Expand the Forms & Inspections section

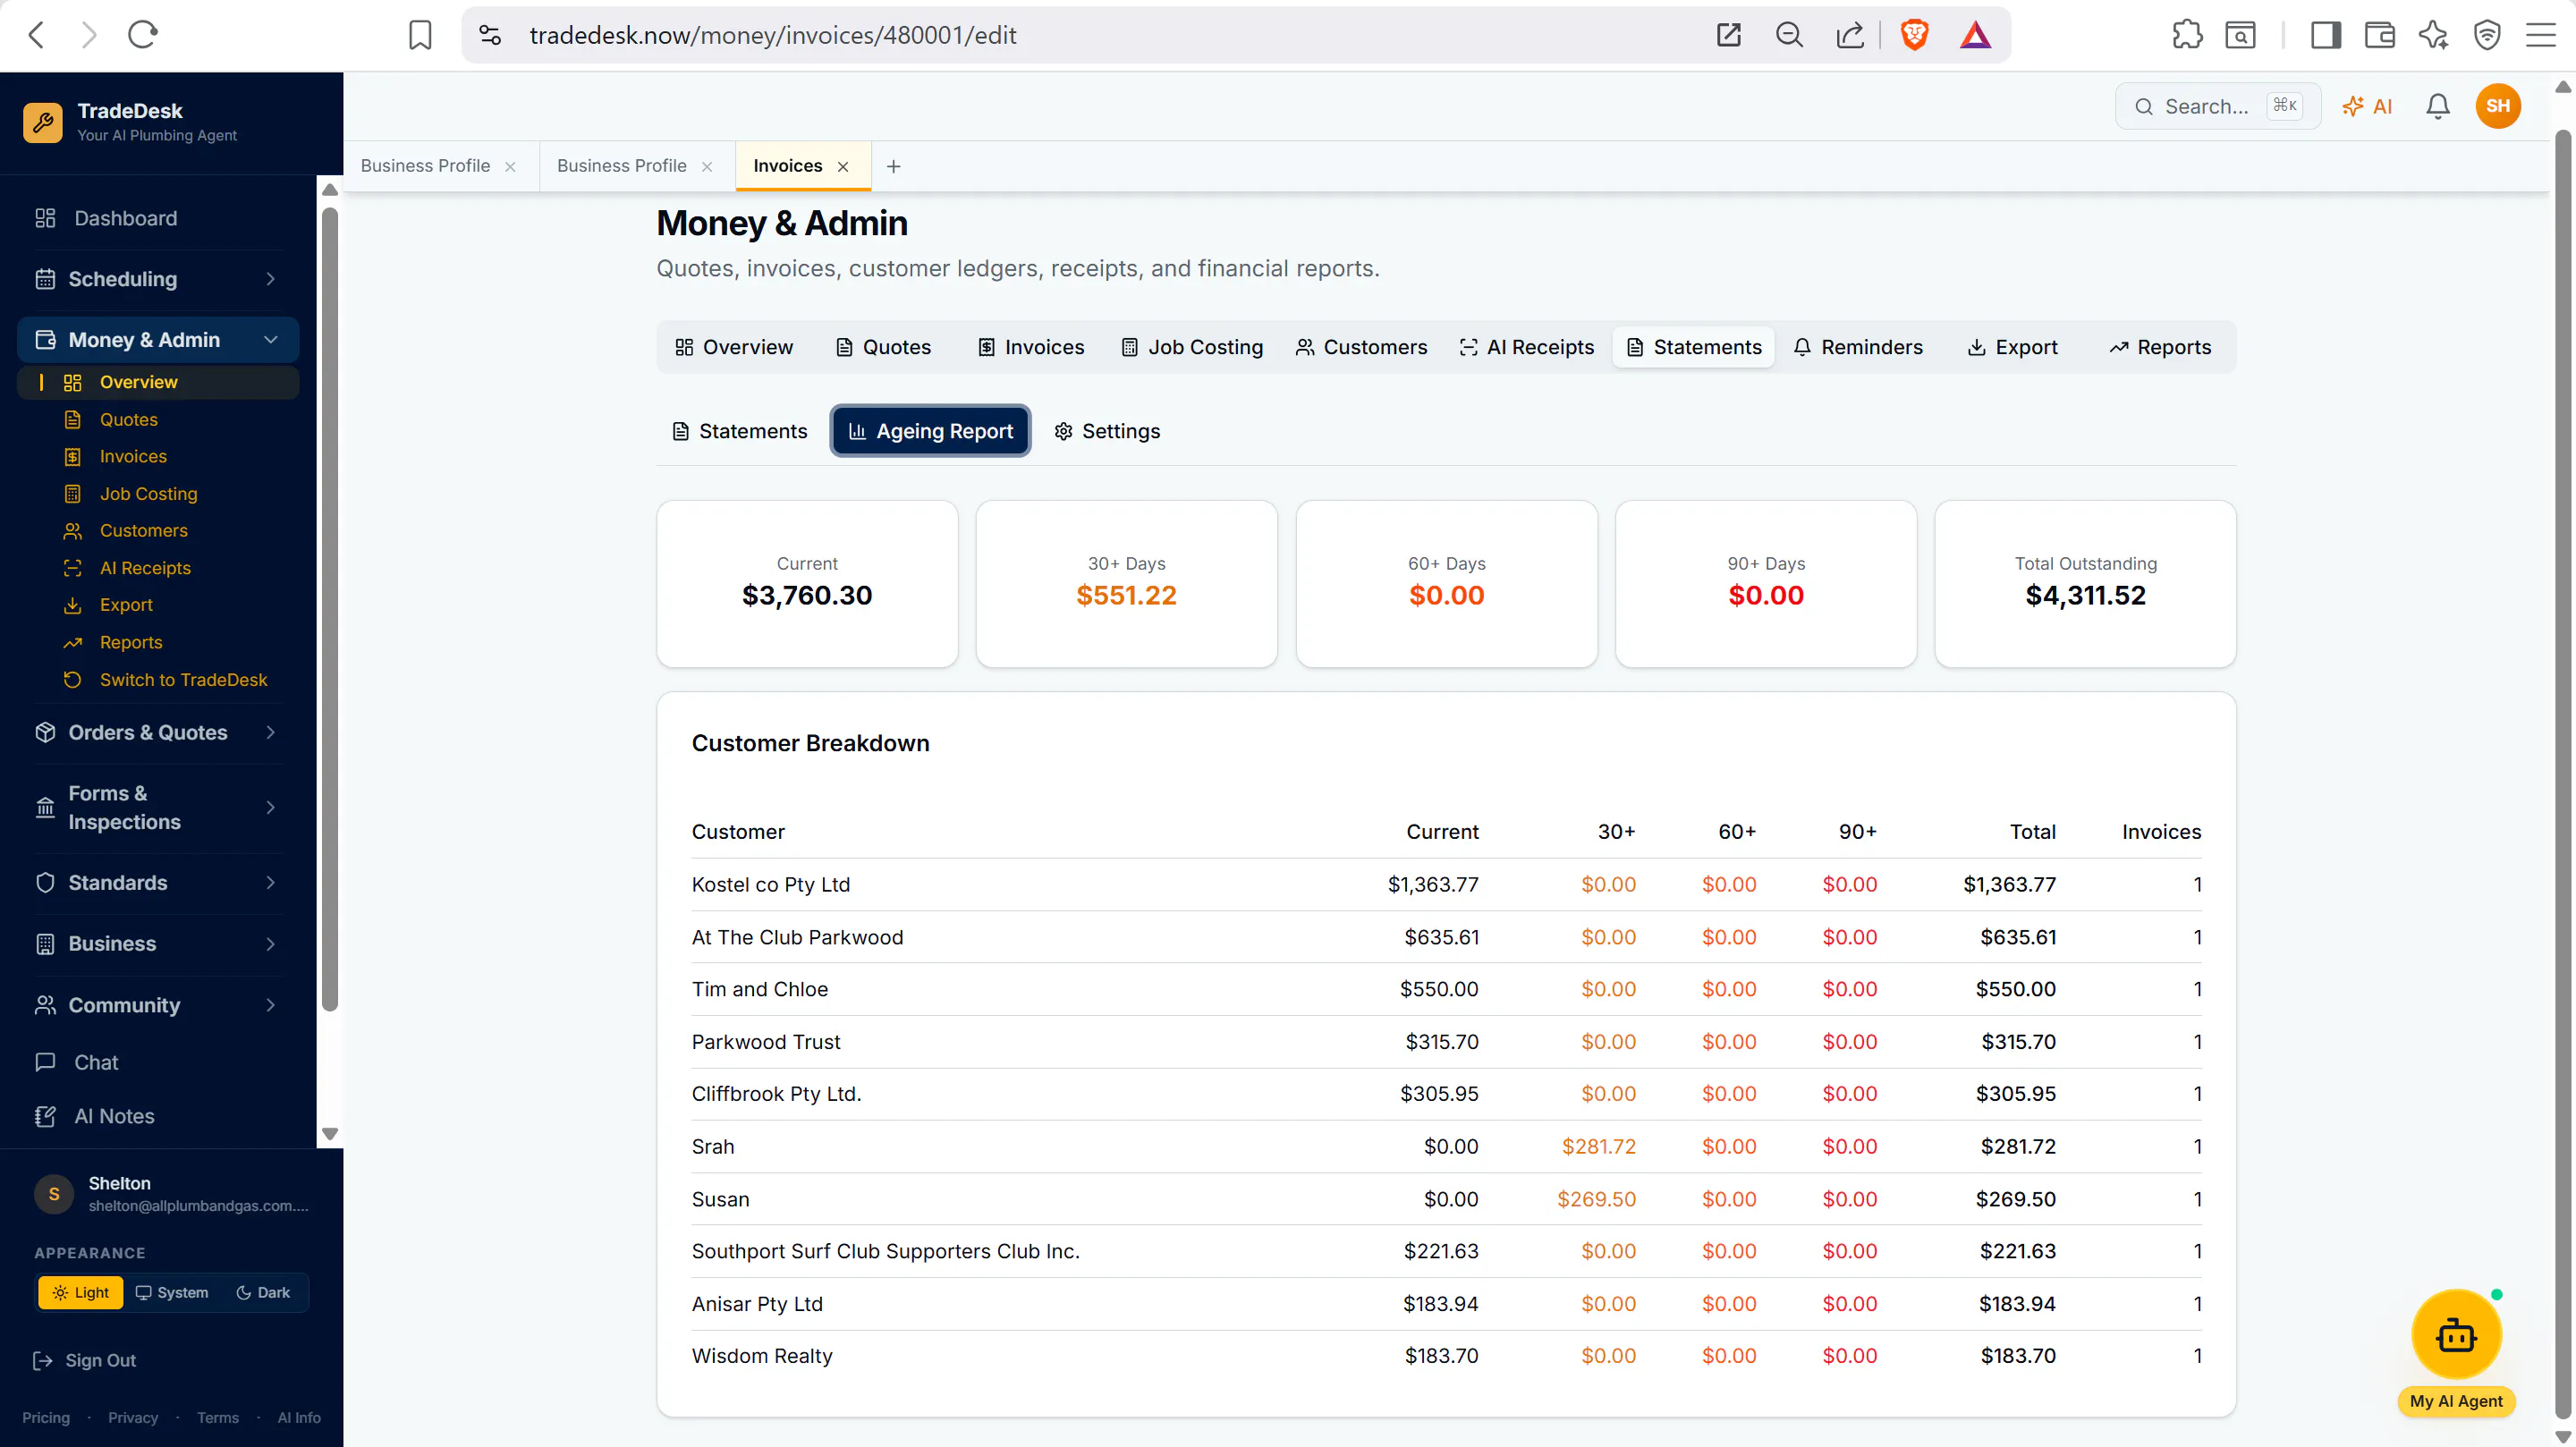(158, 807)
